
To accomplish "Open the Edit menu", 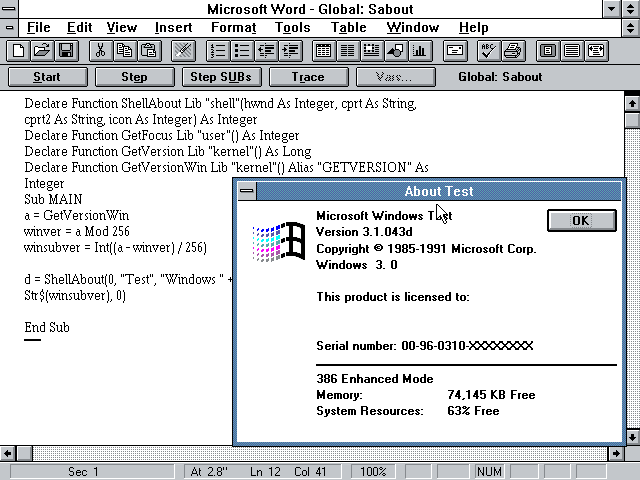I will coord(80,28).
